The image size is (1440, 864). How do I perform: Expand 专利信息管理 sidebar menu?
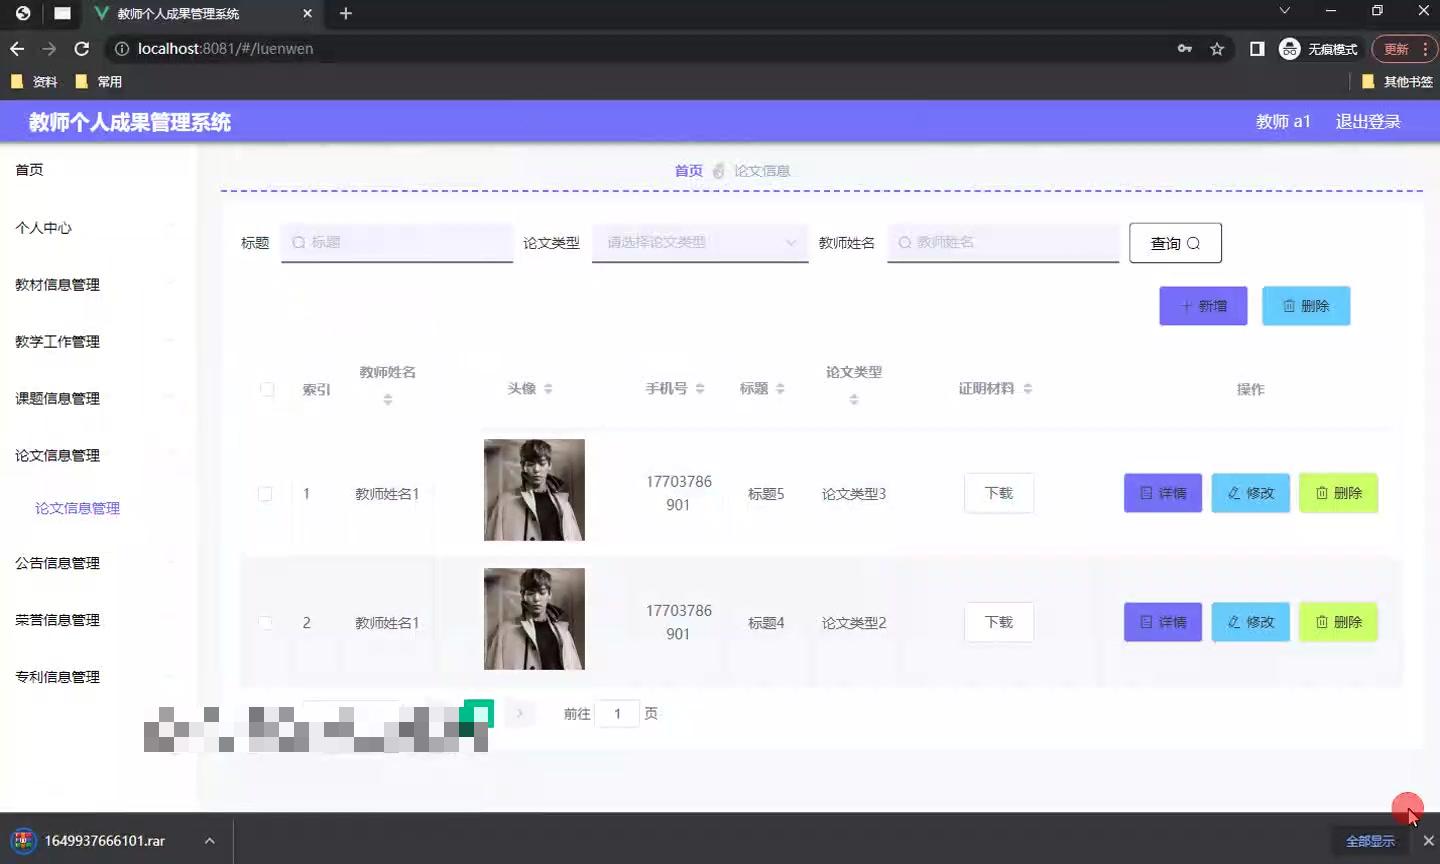(x=97, y=678)
